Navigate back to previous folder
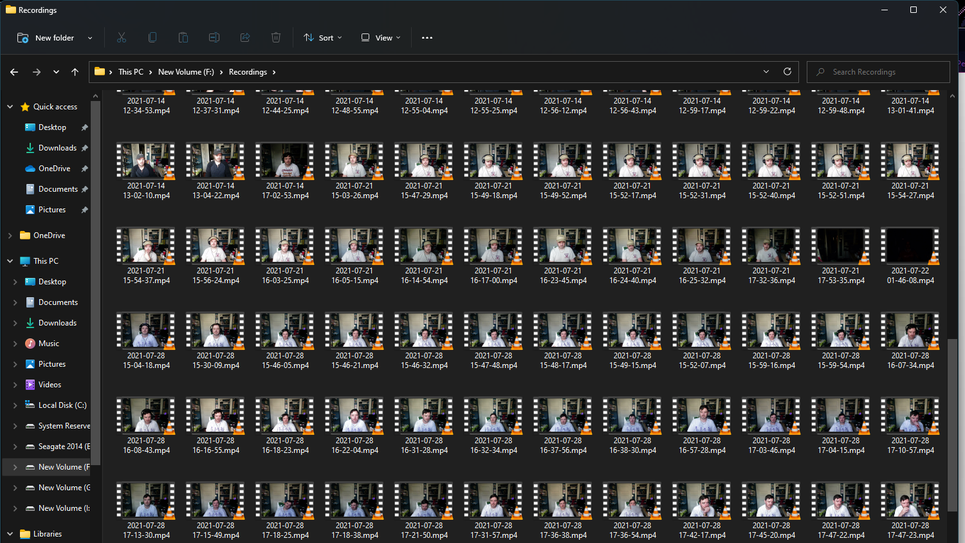 14,72
